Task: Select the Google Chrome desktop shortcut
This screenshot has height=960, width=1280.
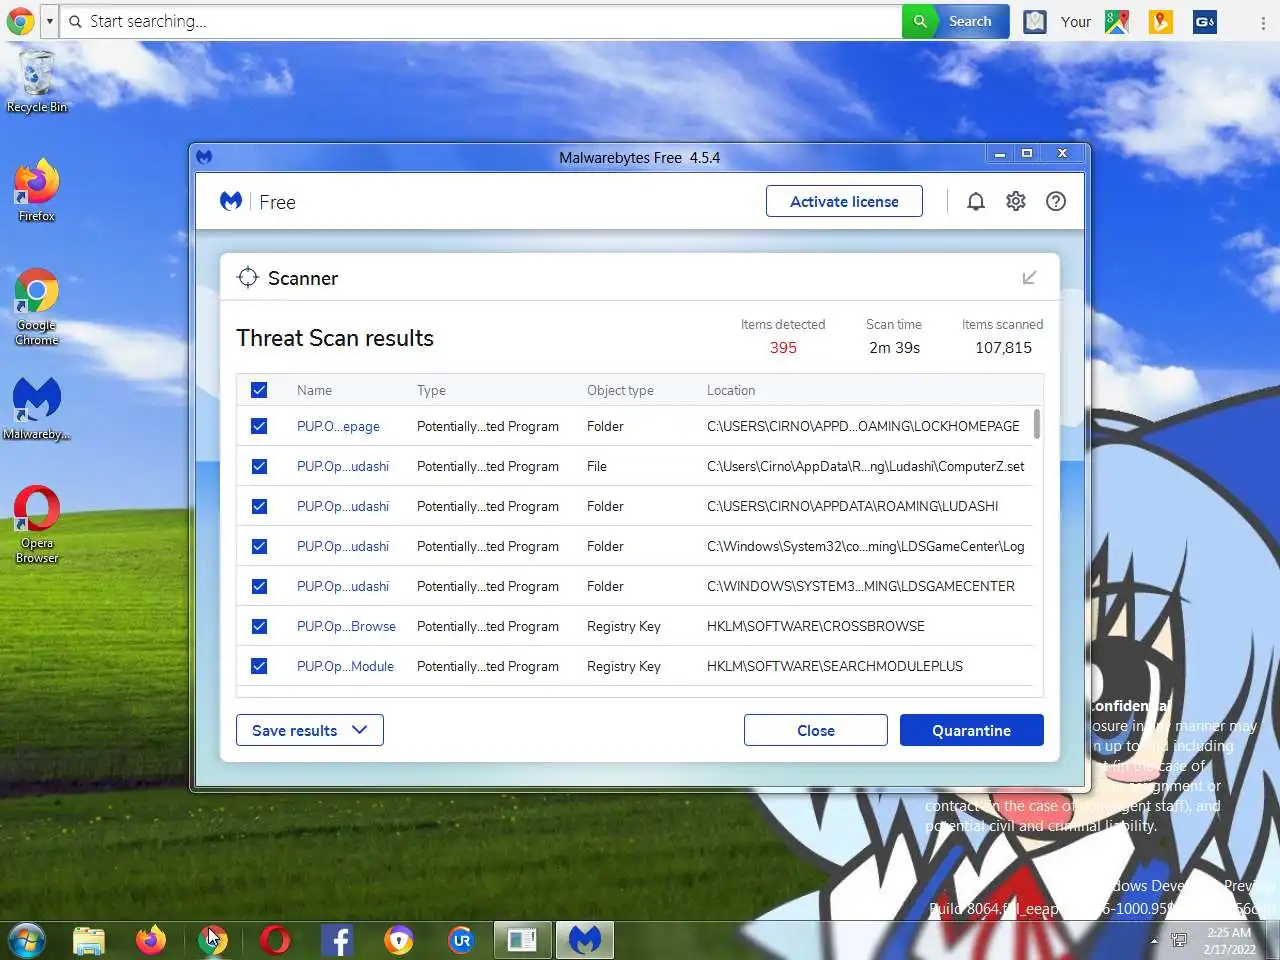Action: (37, 307)
